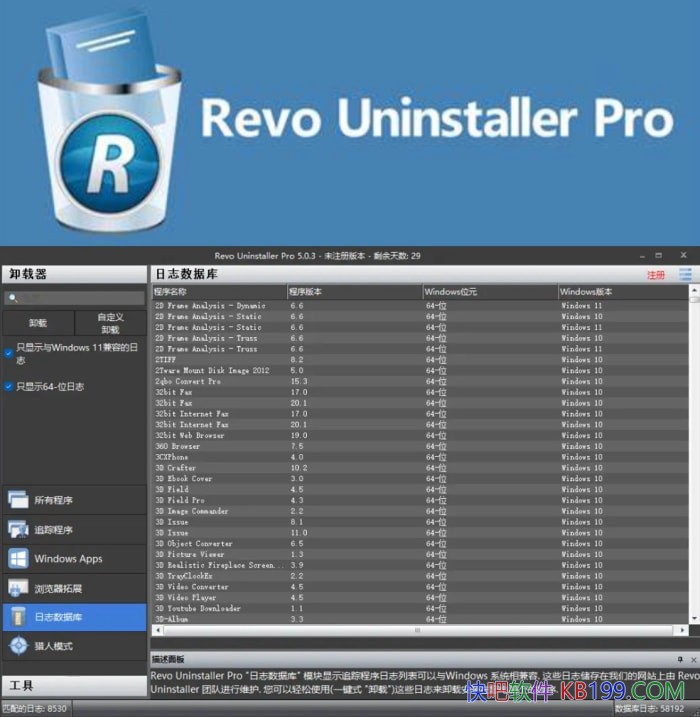Pin the description panel (描述面板)

point(680,660)
